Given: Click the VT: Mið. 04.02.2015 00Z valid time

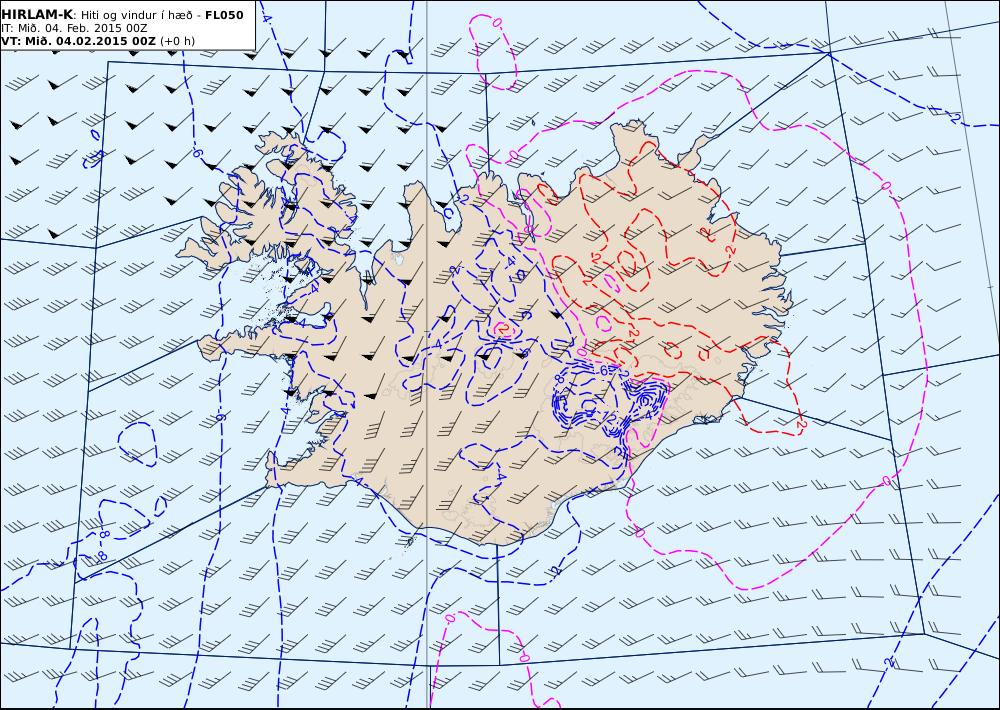Looking at the screenshot, I should 78,41.
